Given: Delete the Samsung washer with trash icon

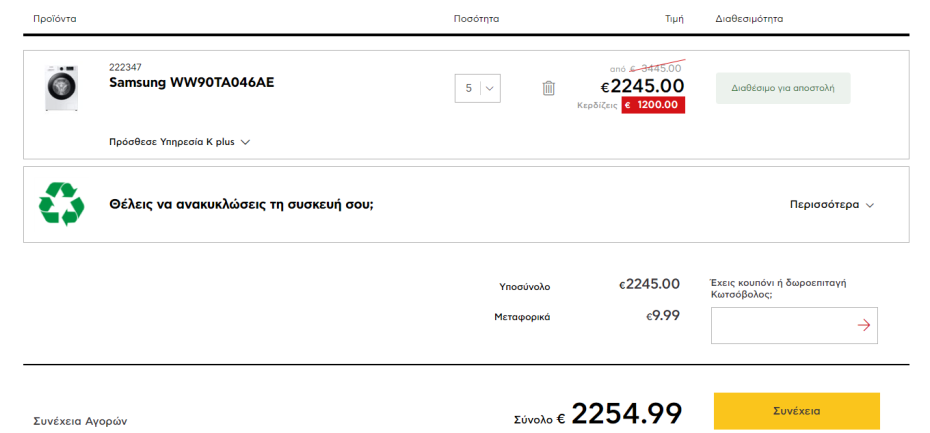Looking at the screenshot, I should coord(548,88).
